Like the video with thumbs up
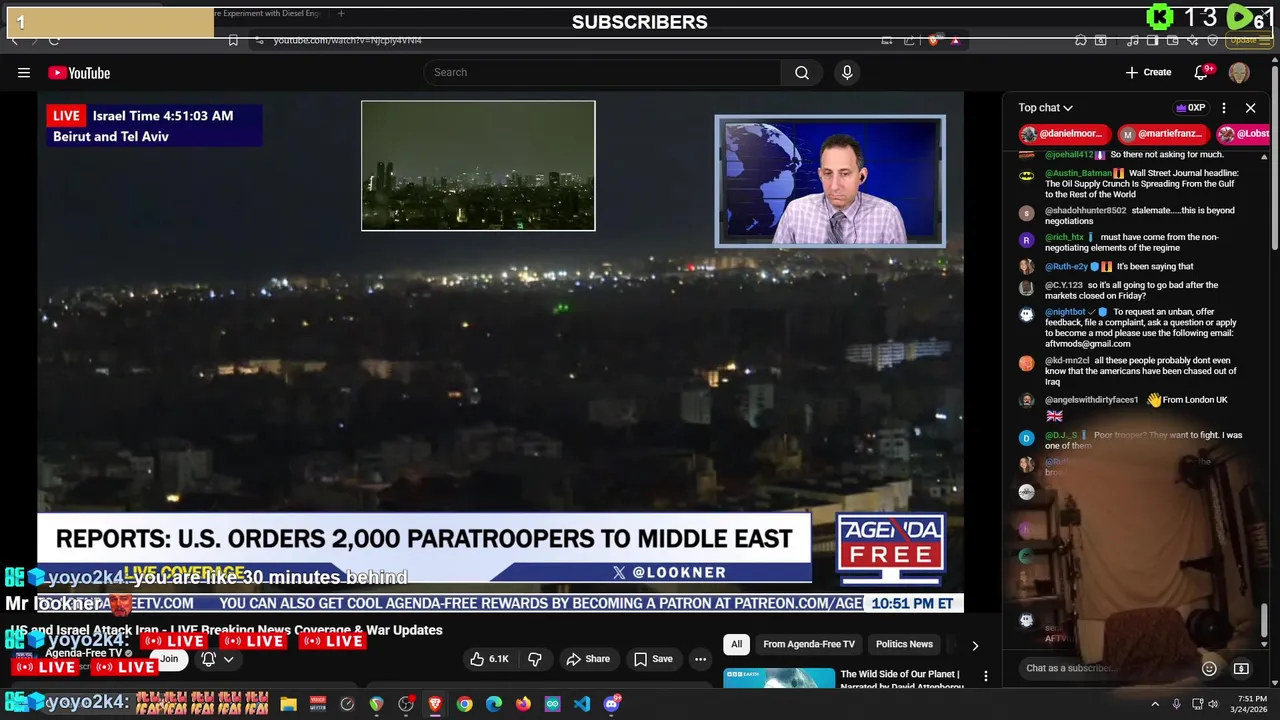This screenshot has height=720, width=1280. coord(490,659)
